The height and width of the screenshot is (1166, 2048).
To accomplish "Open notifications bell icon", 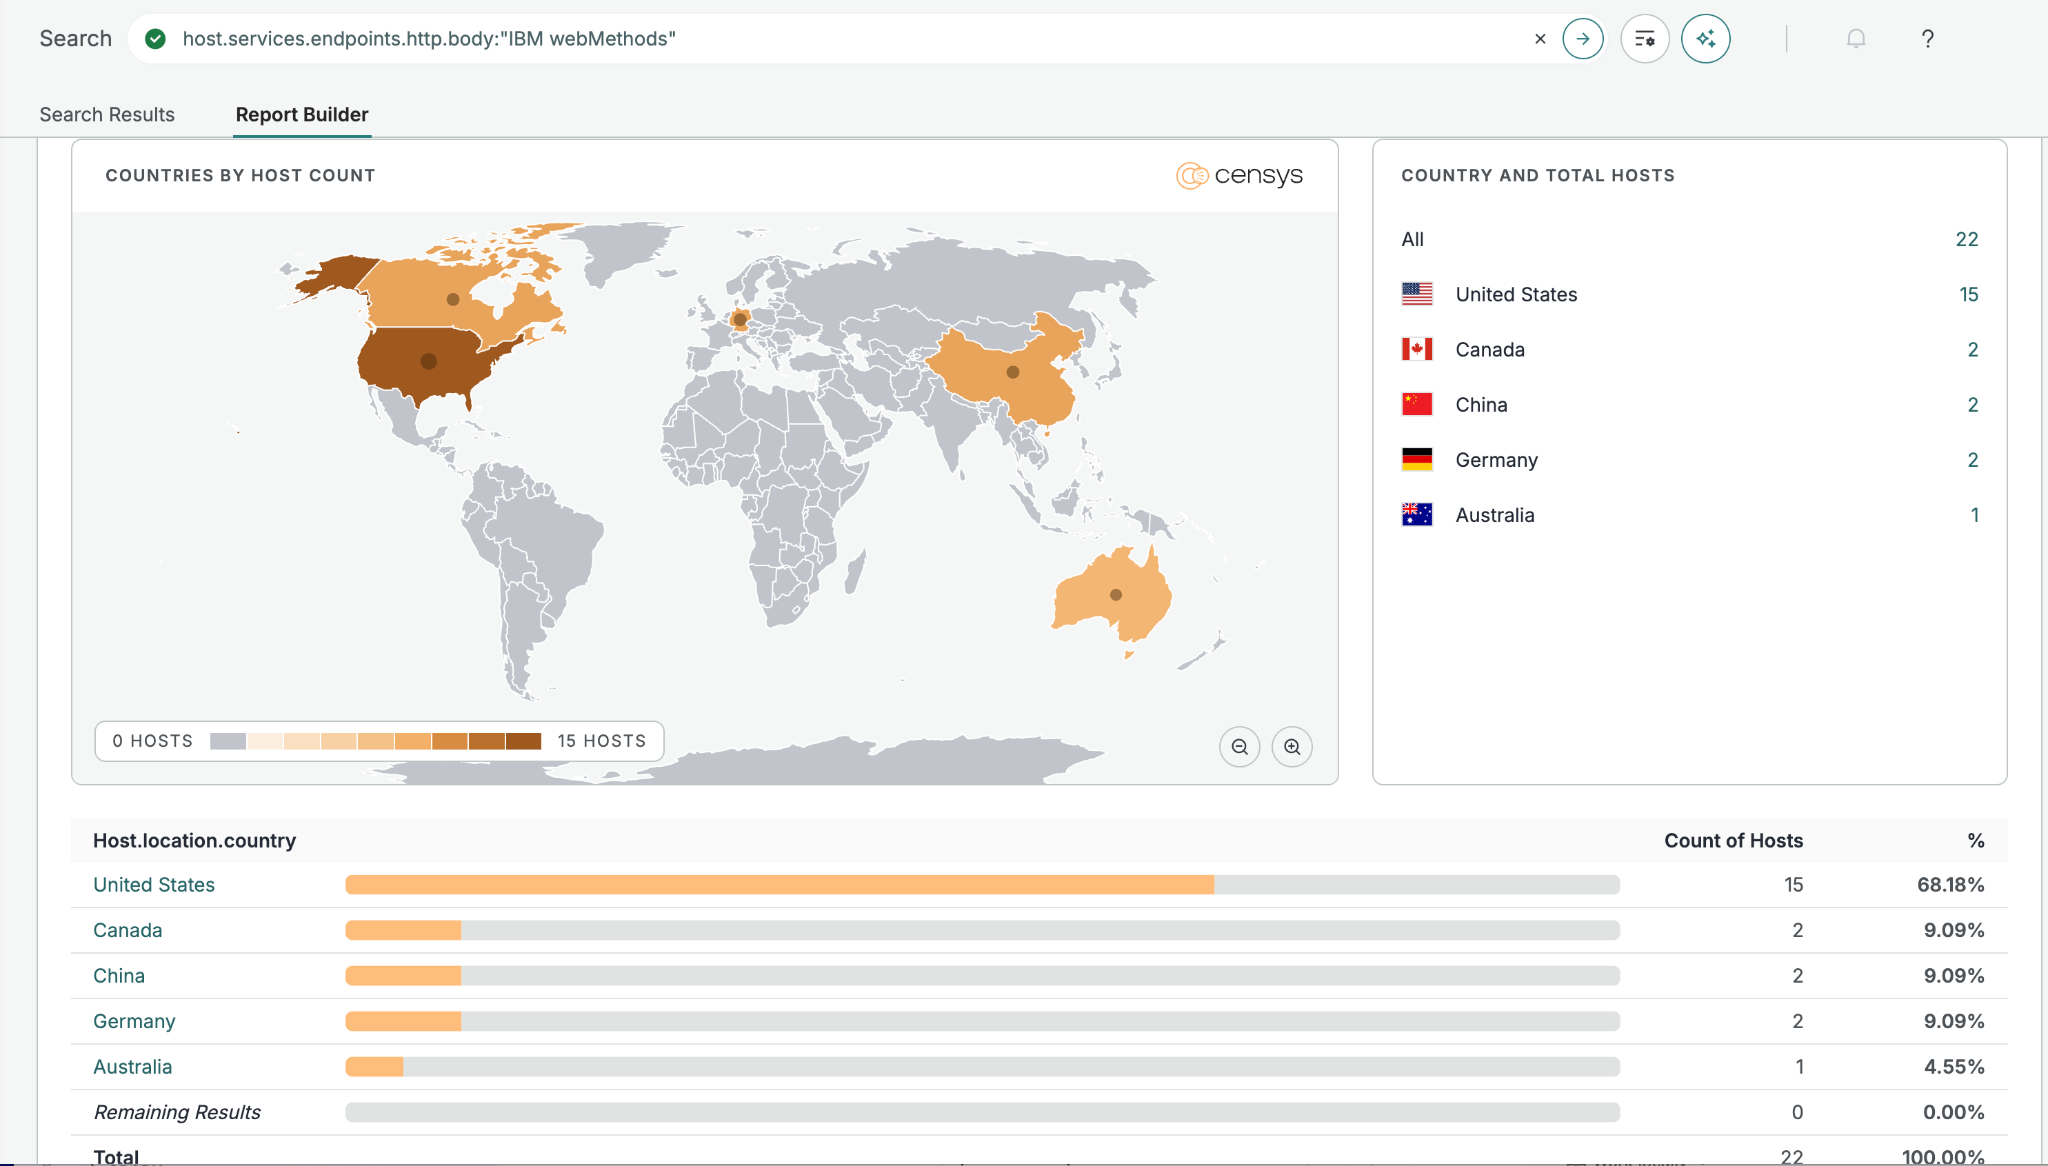I will 1856,39.
